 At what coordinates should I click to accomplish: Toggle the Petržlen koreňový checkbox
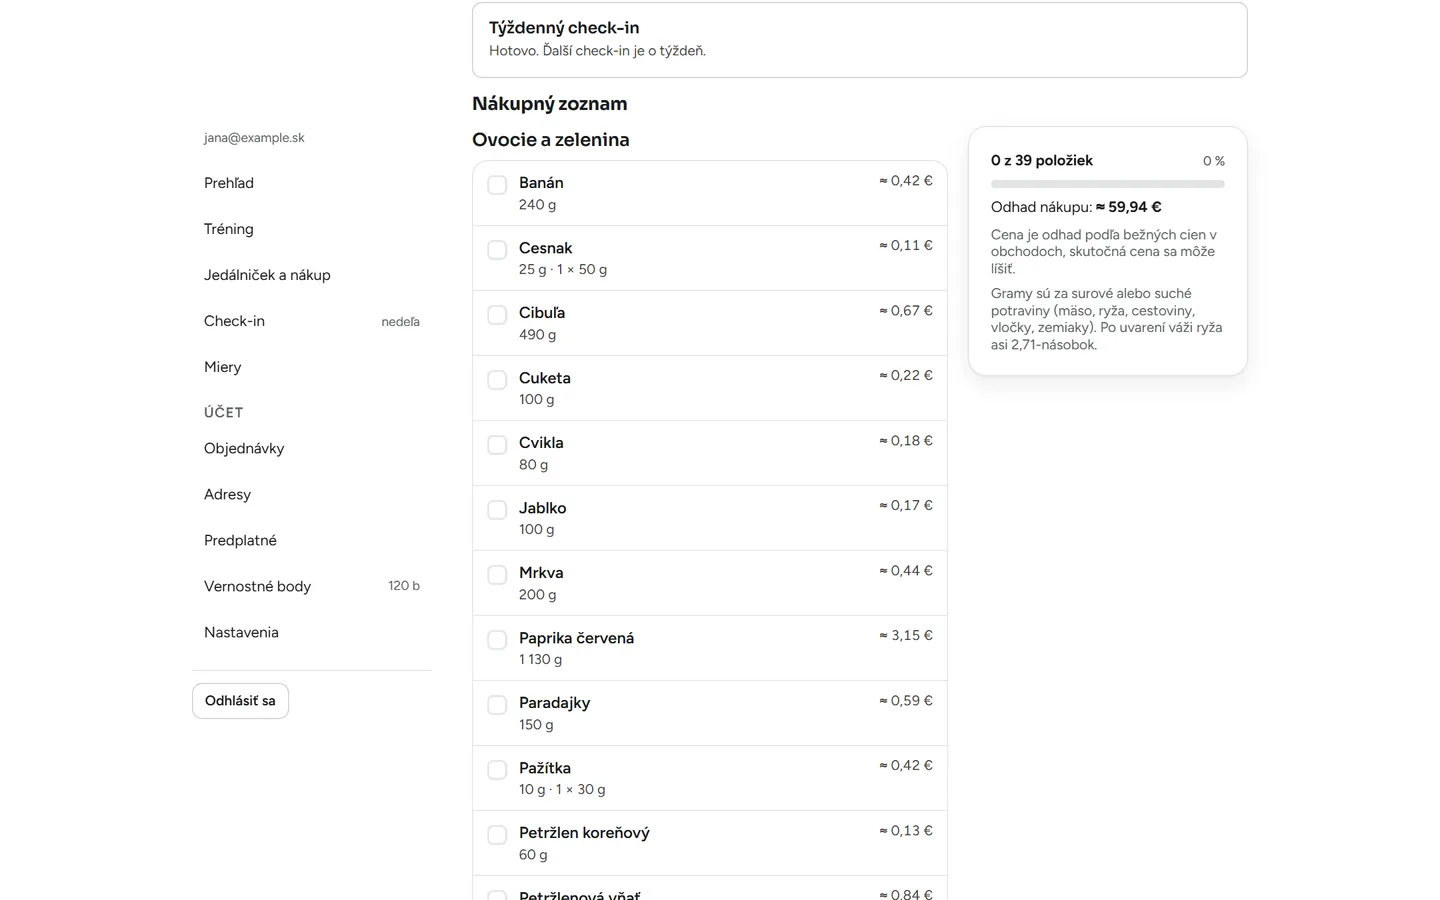tap(497, 835)
